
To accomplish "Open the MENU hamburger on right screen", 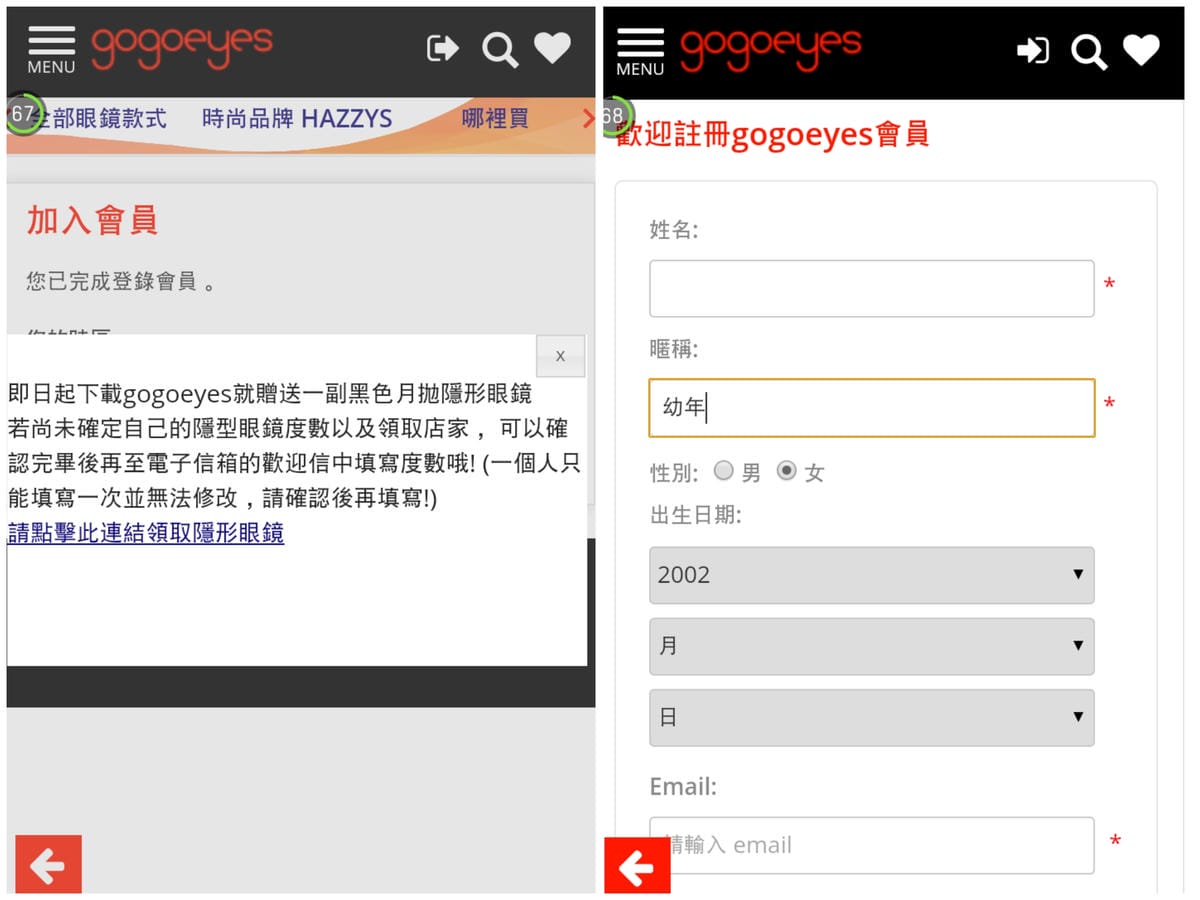I will 640,52.
